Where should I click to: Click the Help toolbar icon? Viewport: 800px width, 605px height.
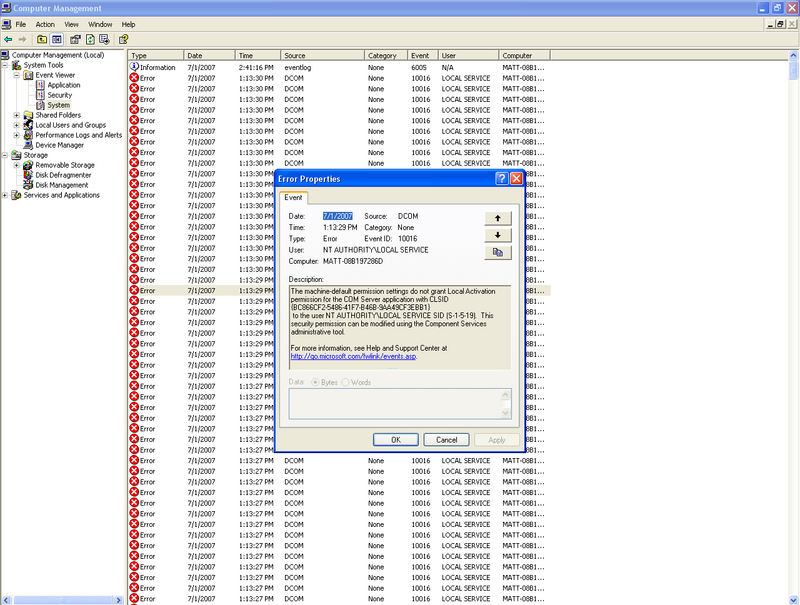124,39
